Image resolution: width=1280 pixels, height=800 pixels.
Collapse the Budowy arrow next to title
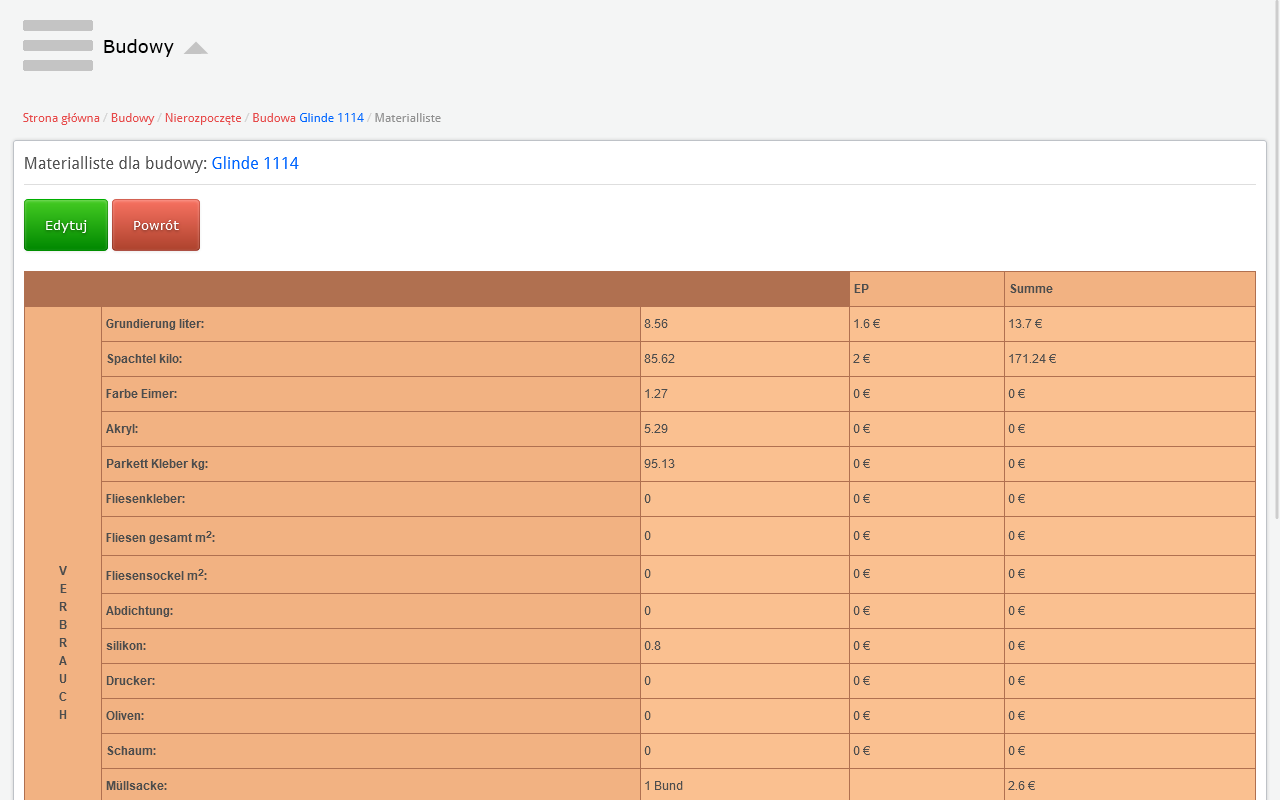point(196,48)
